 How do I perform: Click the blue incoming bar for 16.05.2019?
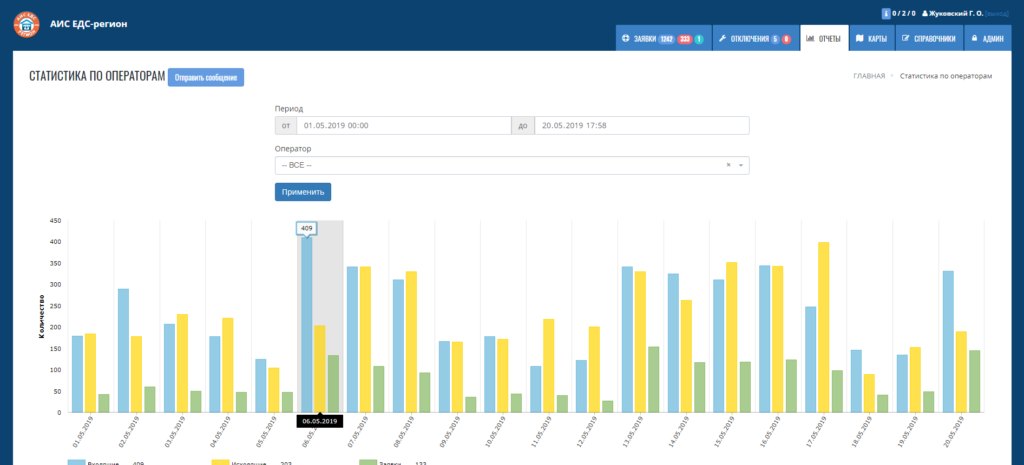765,339
